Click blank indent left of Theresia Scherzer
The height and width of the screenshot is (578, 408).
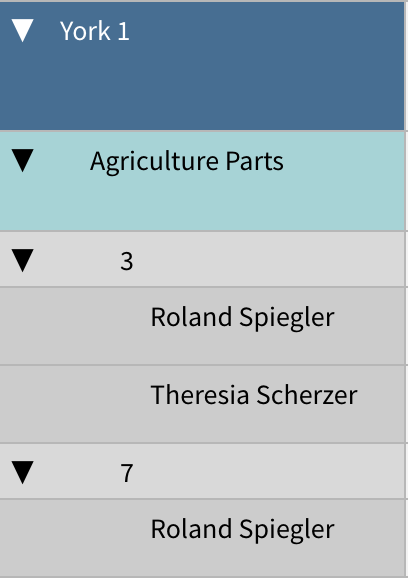pyautogui.click(x=74, y=404)
